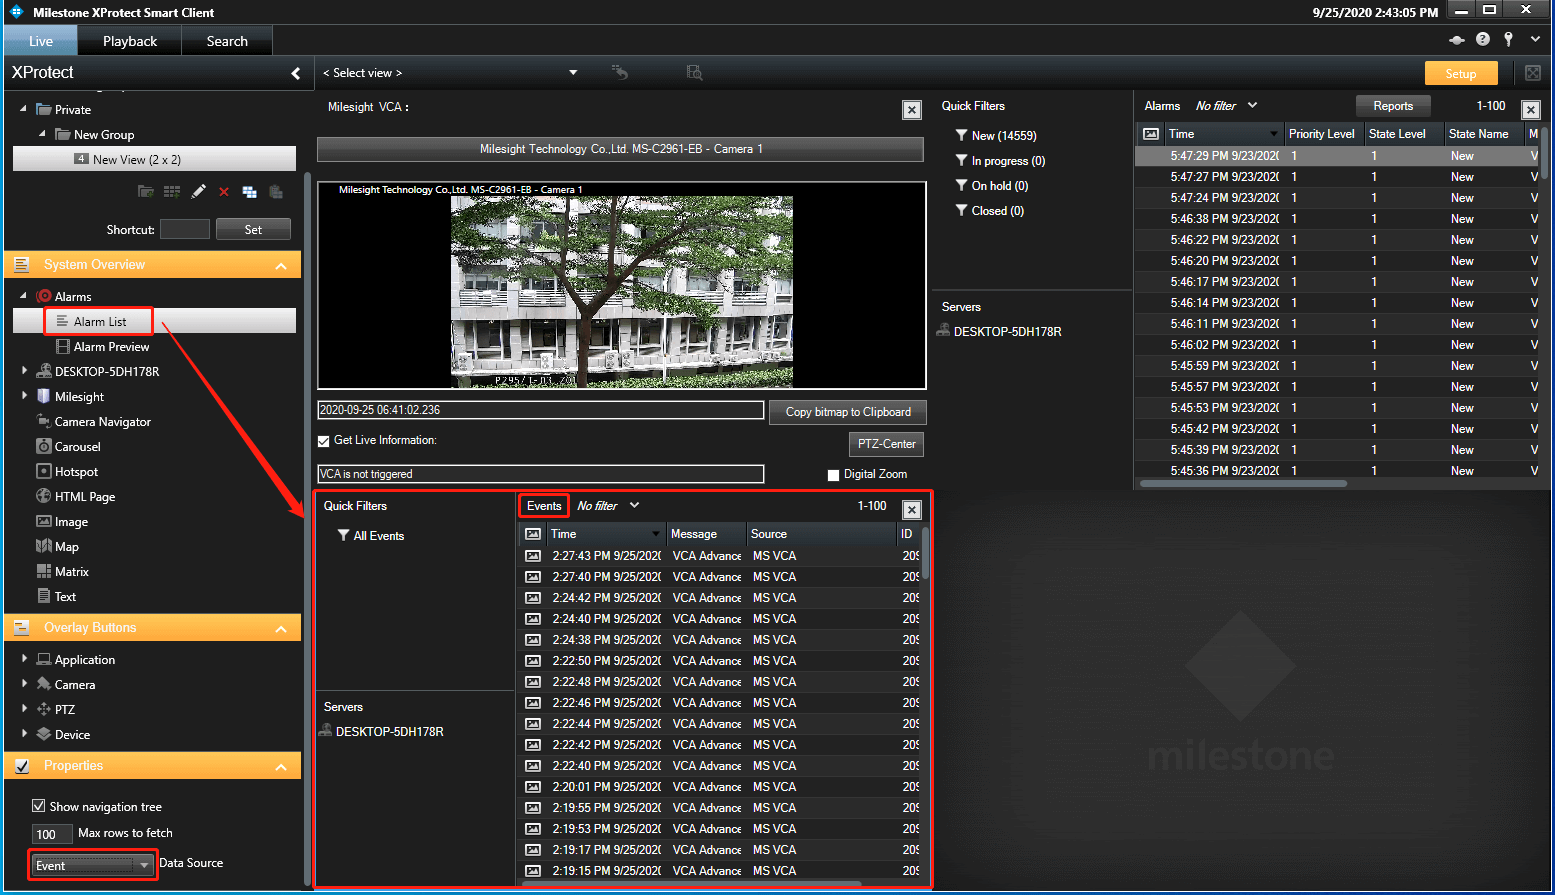
Task: Filter alarms by In progress (0)
Action: (1000, 160)
